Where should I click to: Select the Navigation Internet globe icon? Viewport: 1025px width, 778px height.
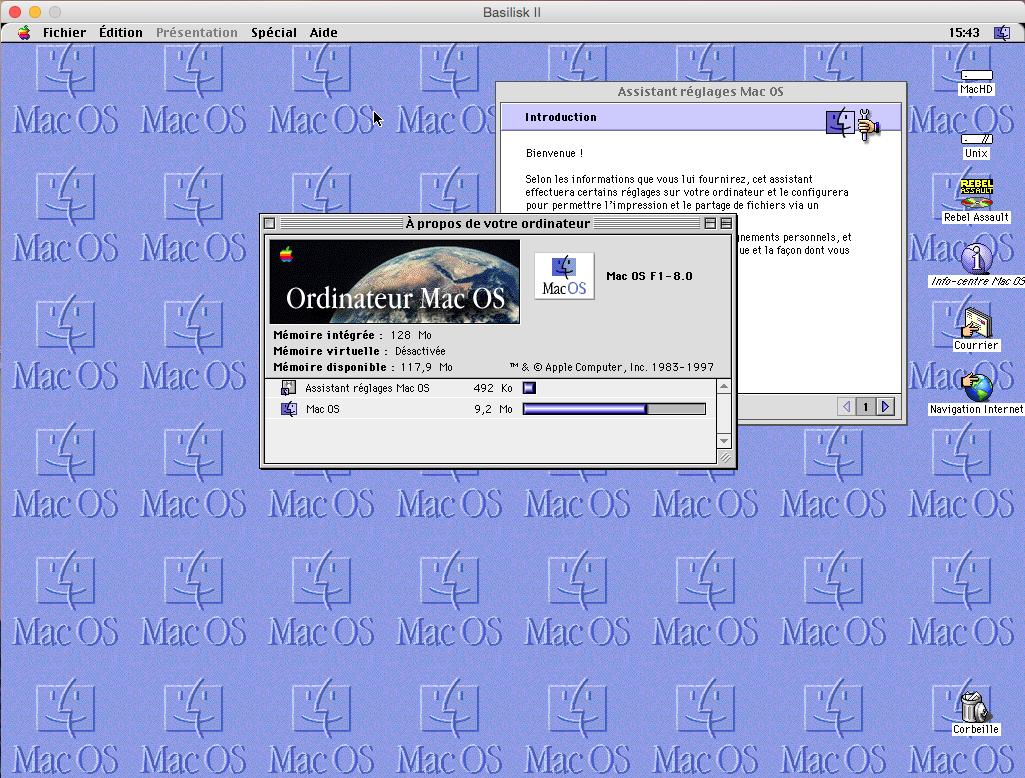pyautogui.click(x=976, y=386)
